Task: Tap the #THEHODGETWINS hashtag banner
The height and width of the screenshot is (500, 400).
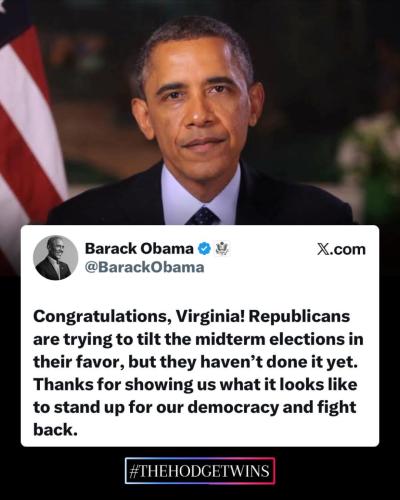Action: click(200, 471)
